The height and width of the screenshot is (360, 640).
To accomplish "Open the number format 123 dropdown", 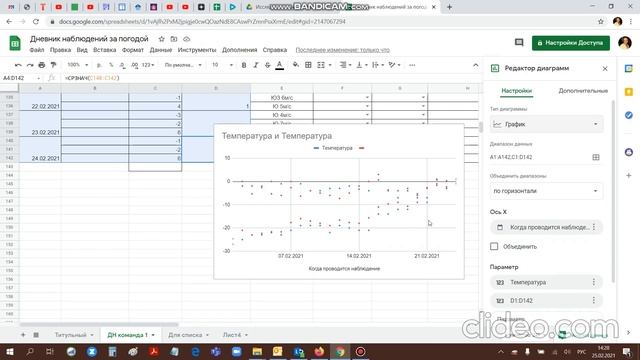I will (x=148, y=65).
